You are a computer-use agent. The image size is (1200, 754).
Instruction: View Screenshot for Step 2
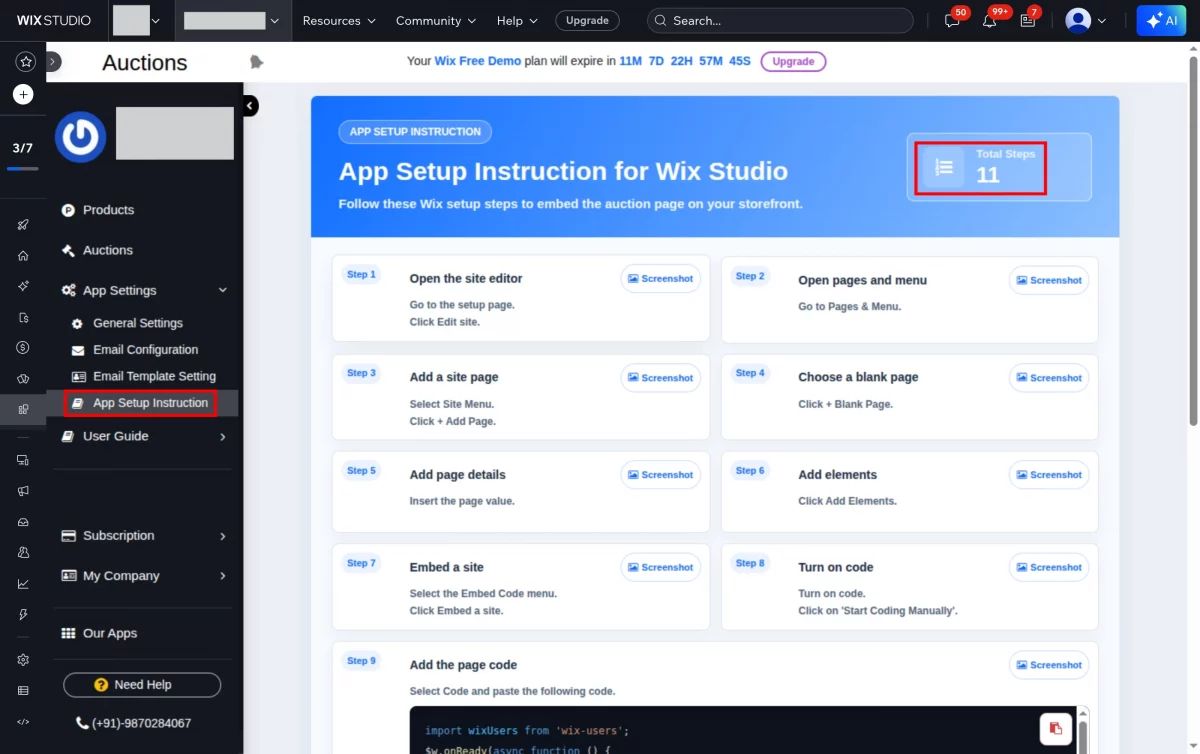(x=1049, y=280)
